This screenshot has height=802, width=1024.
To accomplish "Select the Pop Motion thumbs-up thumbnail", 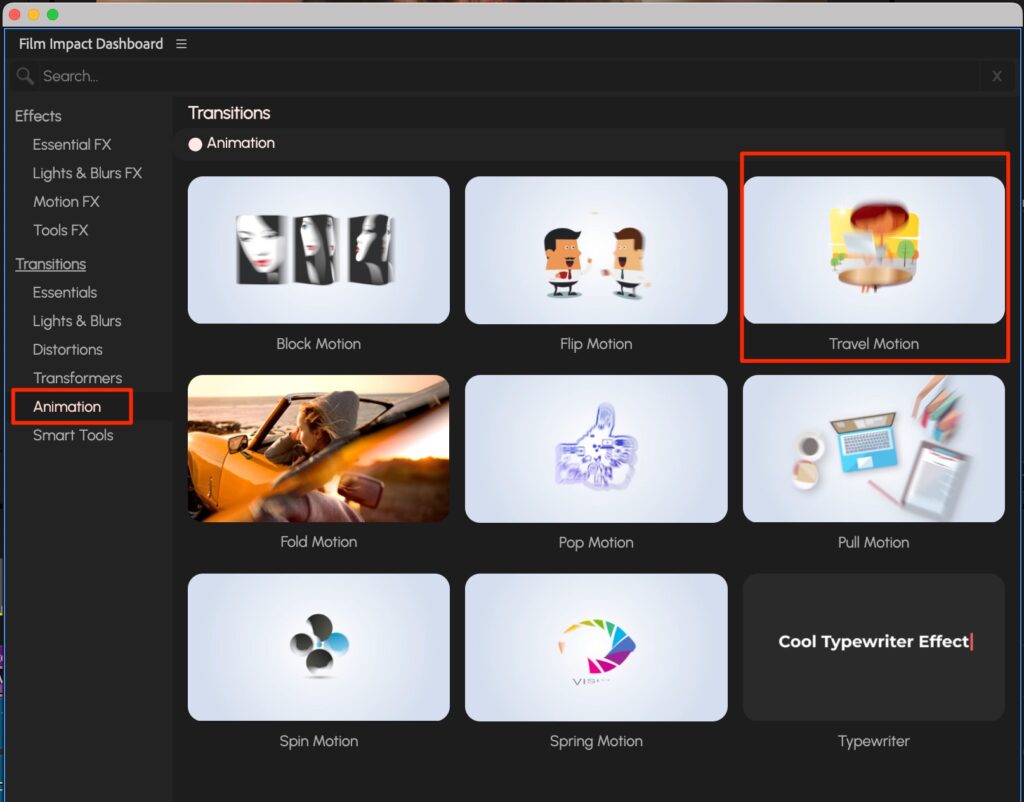I will [596, 448].
